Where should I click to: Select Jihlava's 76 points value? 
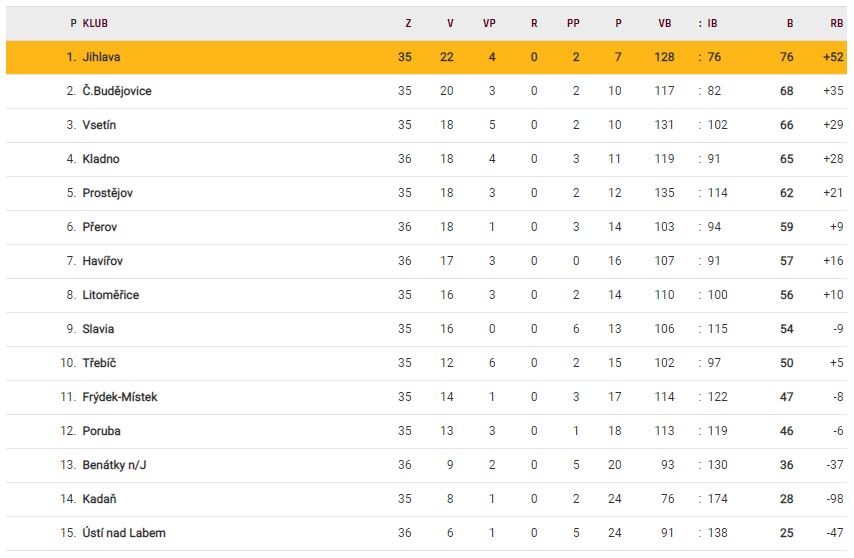coord(787,57)
